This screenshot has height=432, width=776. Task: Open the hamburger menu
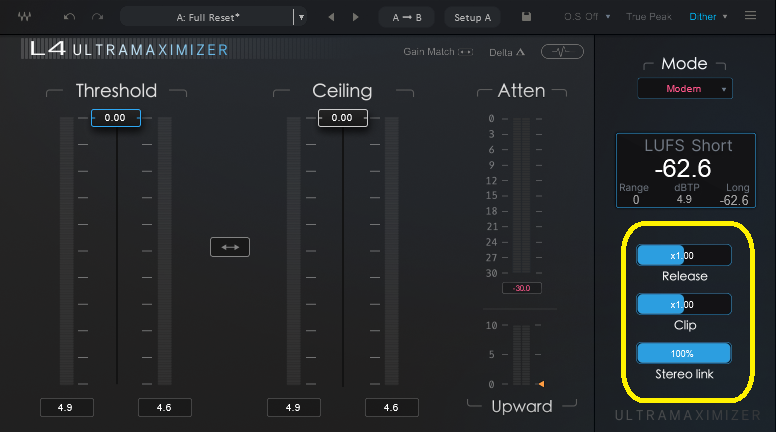(x=751, y=16)
